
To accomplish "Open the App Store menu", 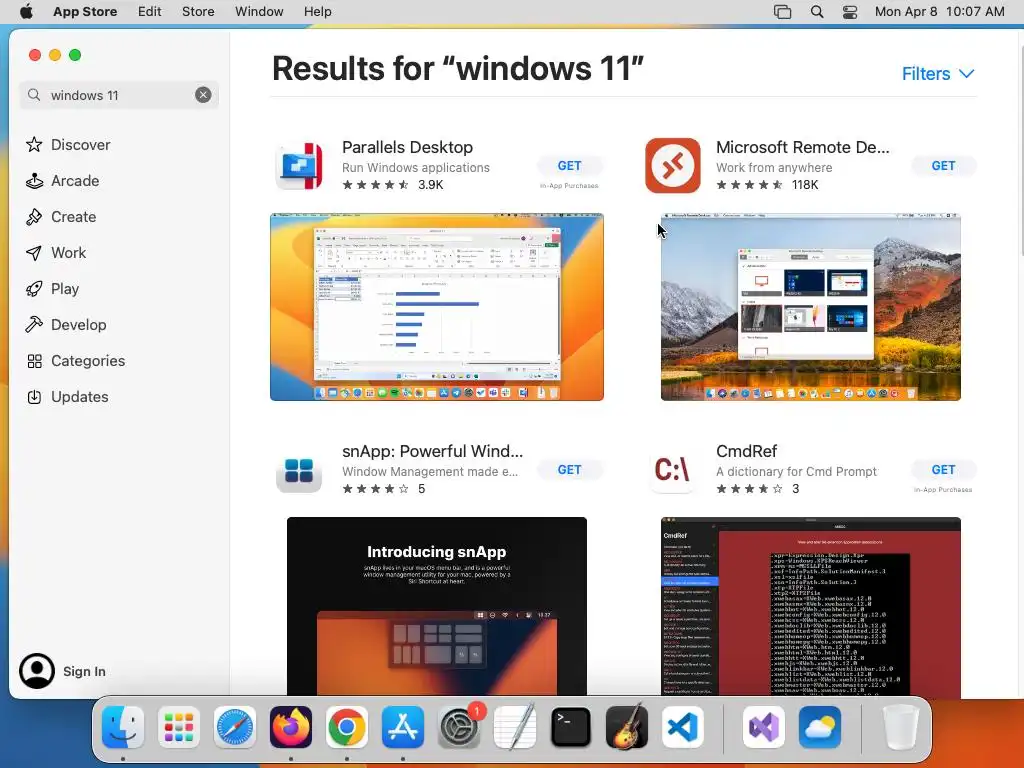I will pos(85,11).
